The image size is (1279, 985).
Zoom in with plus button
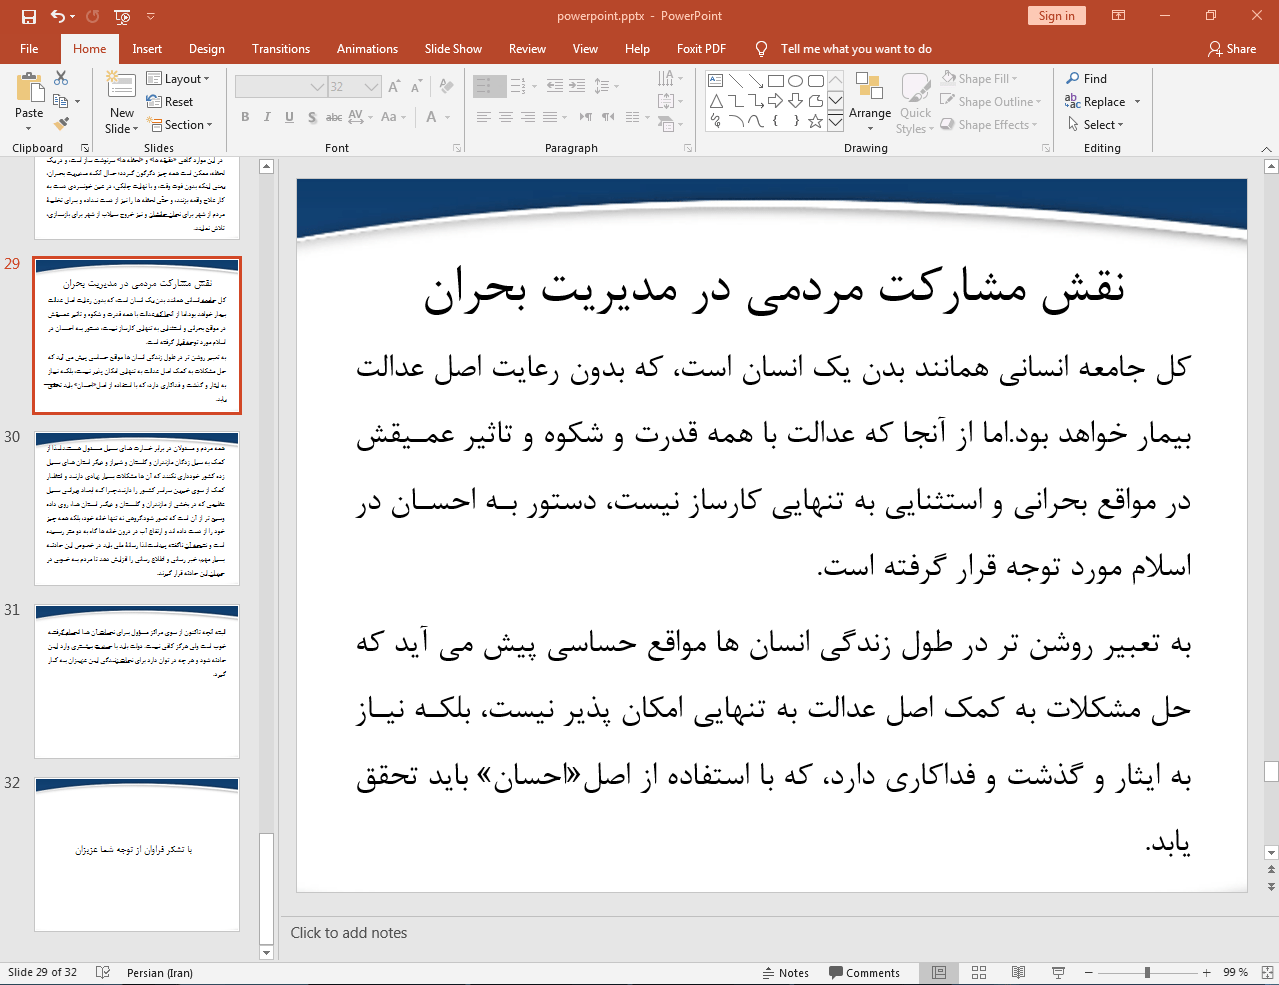point(1207,973)
